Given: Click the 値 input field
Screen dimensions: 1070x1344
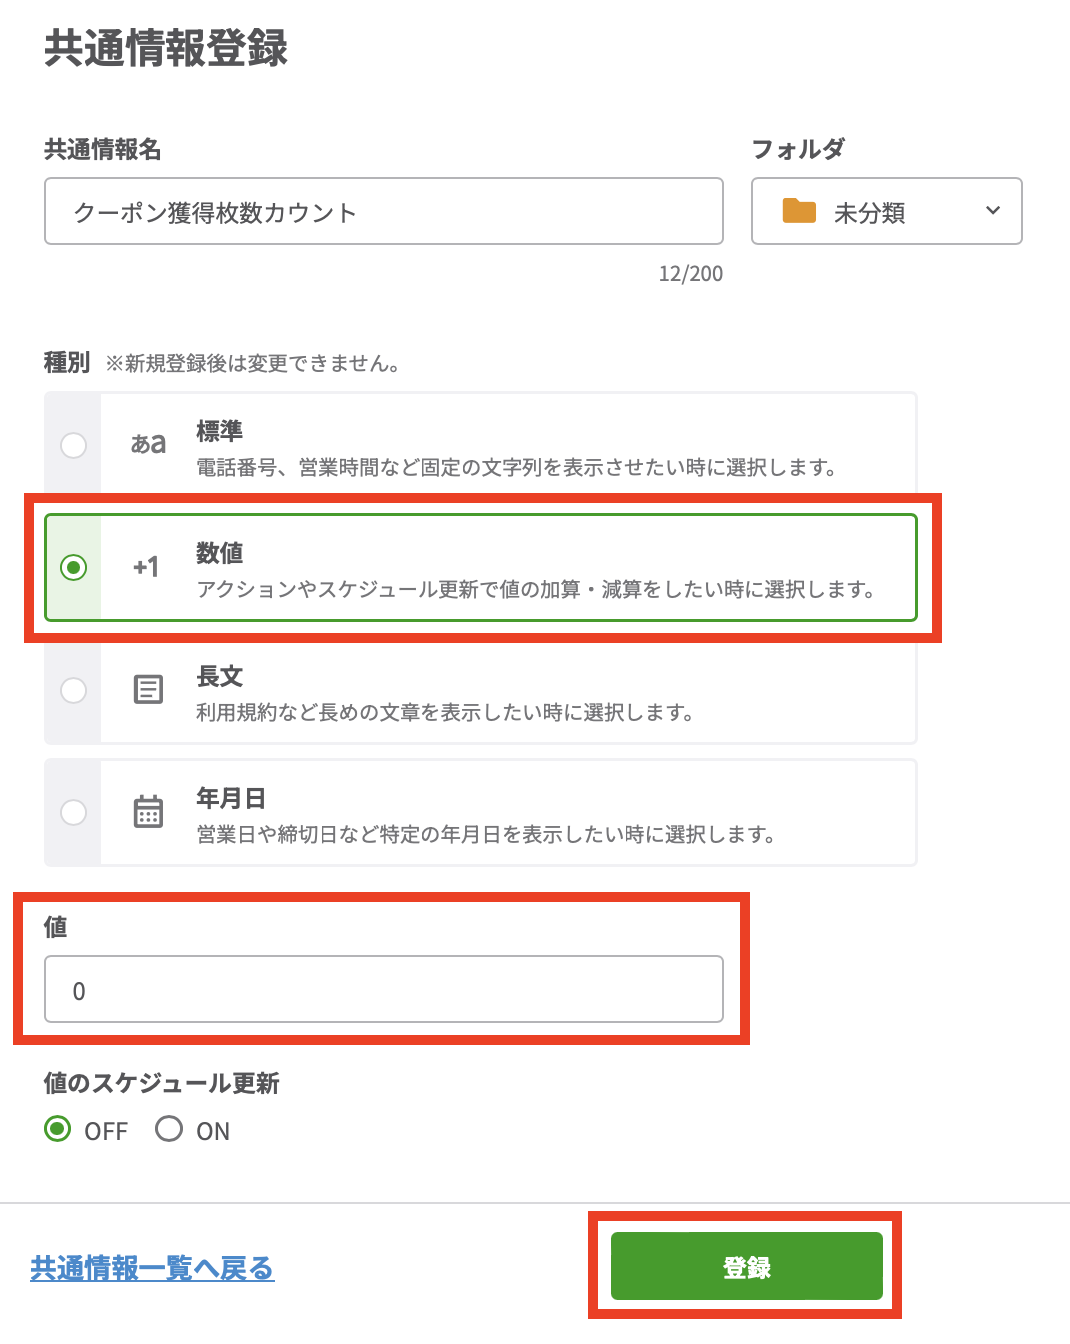Looking at the screenshot, I should (x=384, y=989).
